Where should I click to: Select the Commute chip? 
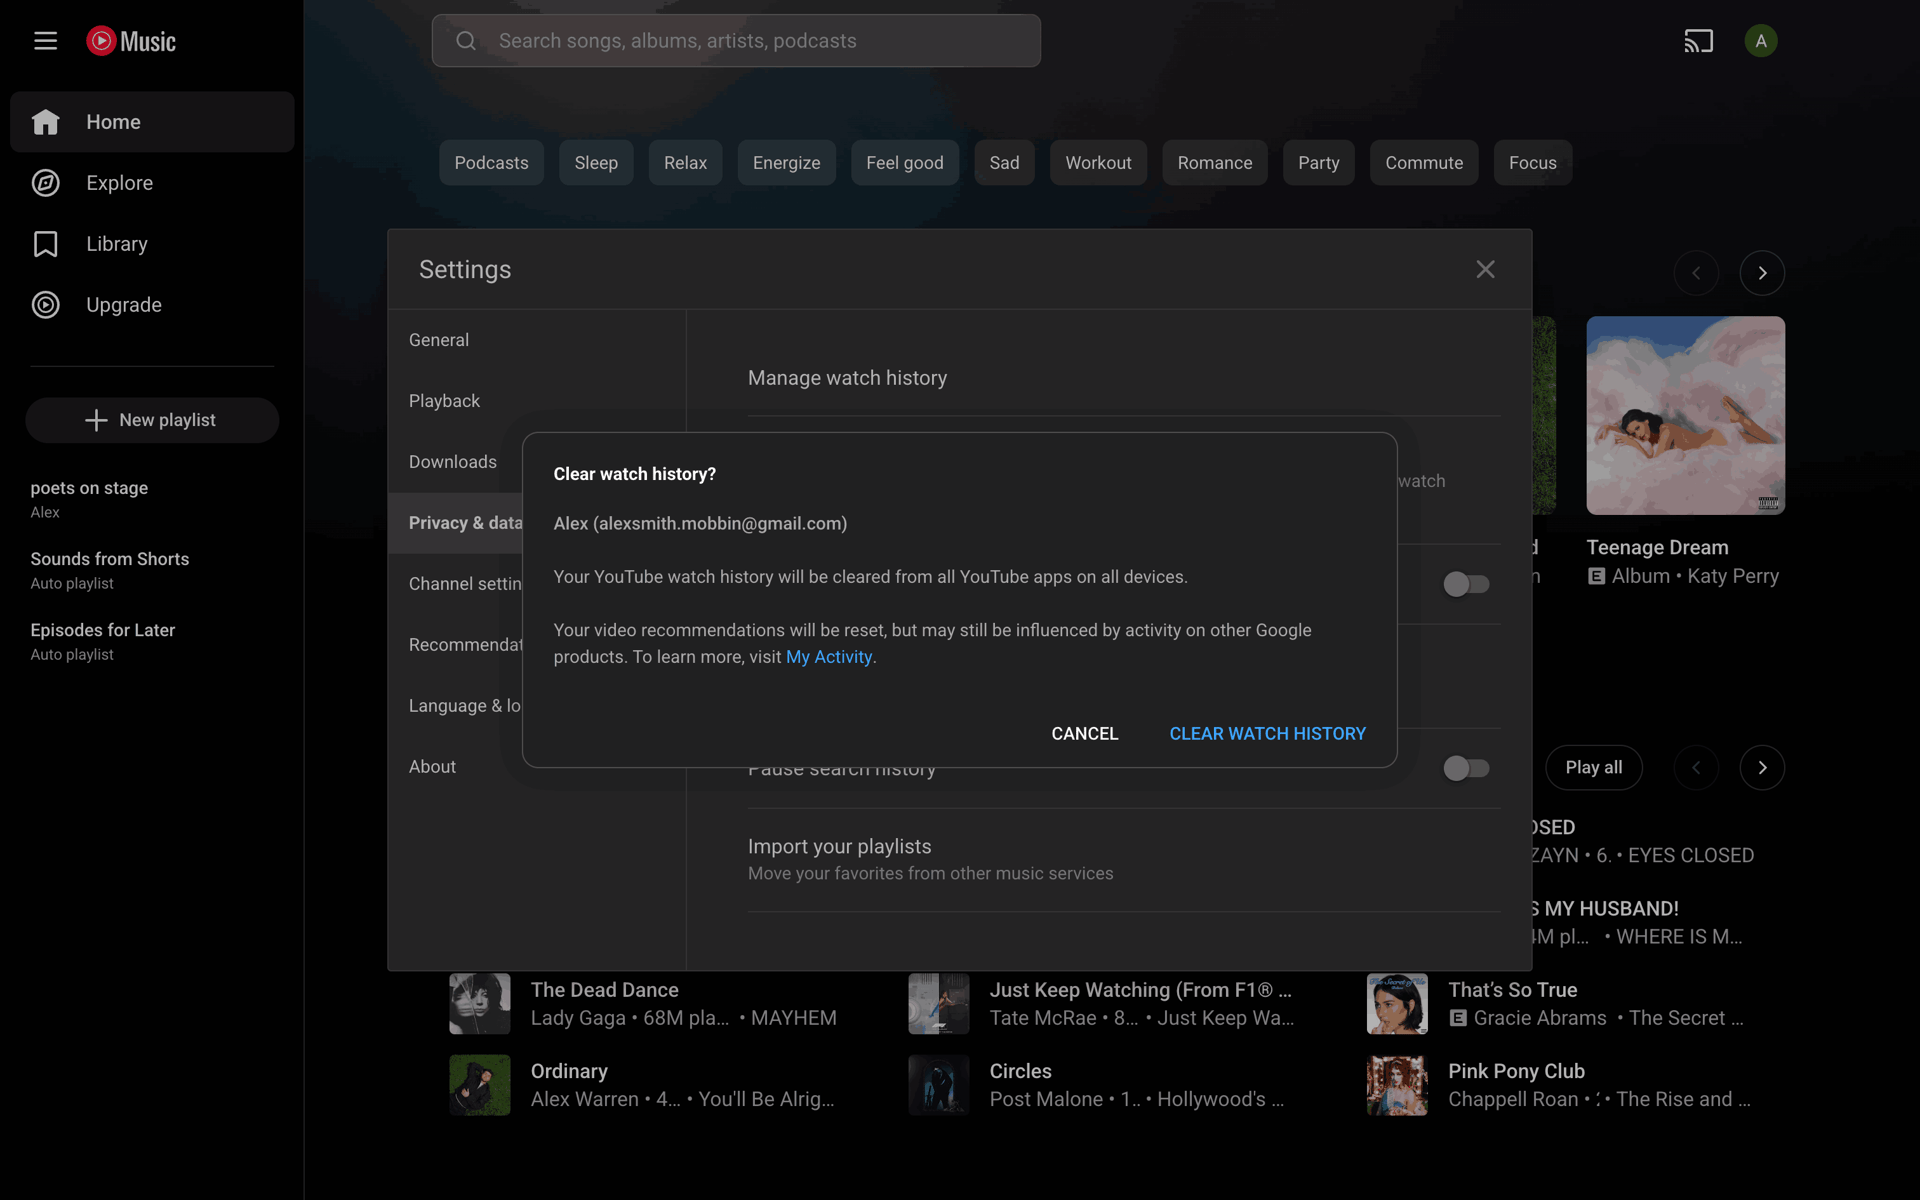[1423, 163]
